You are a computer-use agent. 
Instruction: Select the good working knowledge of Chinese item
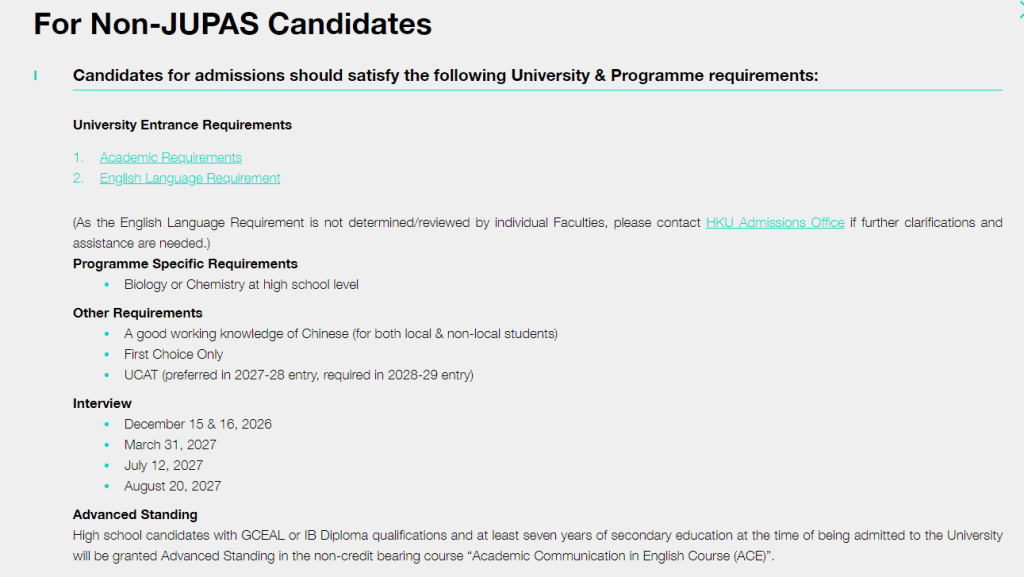[341, 334]
